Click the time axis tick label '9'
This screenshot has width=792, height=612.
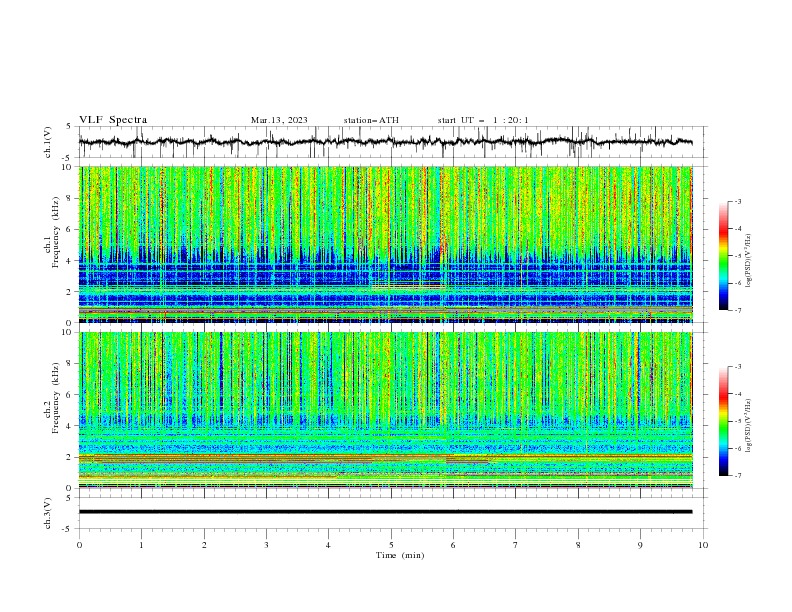pyautogui.click(x=640, y=545)
